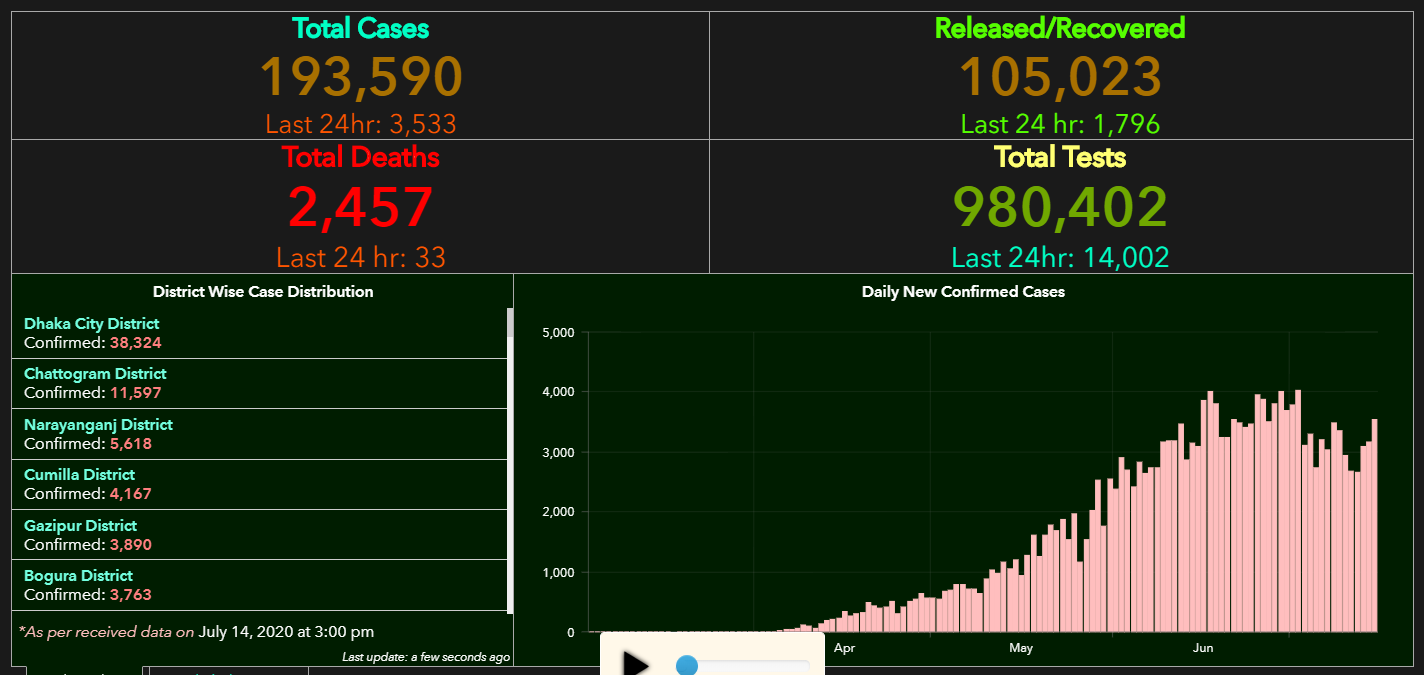Click the 'Last update: a few seconds ago' text
Viewport: 1424px width, 675px height.
426,657
